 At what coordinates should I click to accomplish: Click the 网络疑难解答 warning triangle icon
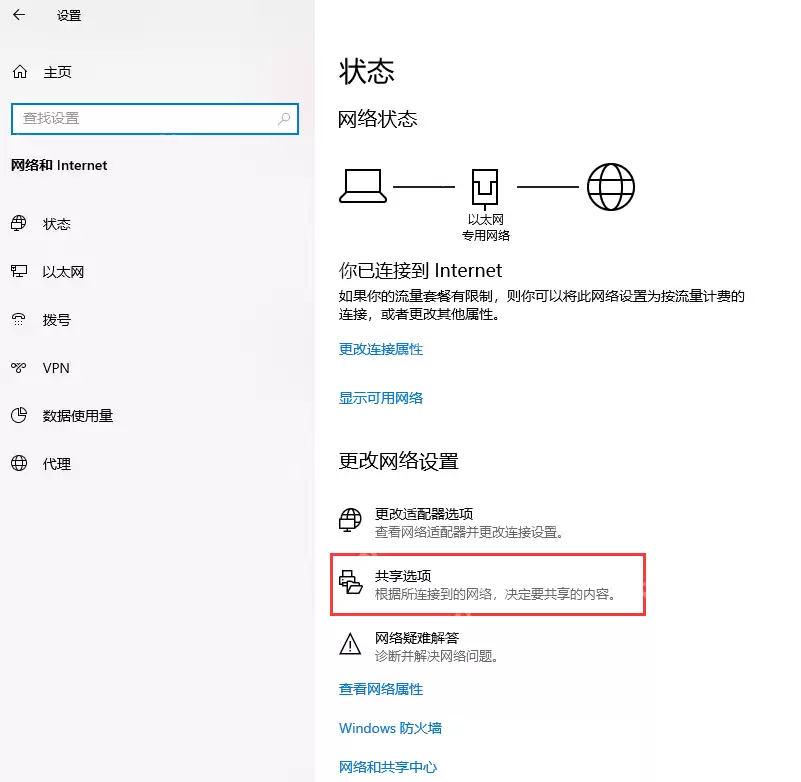pos(350,645)
